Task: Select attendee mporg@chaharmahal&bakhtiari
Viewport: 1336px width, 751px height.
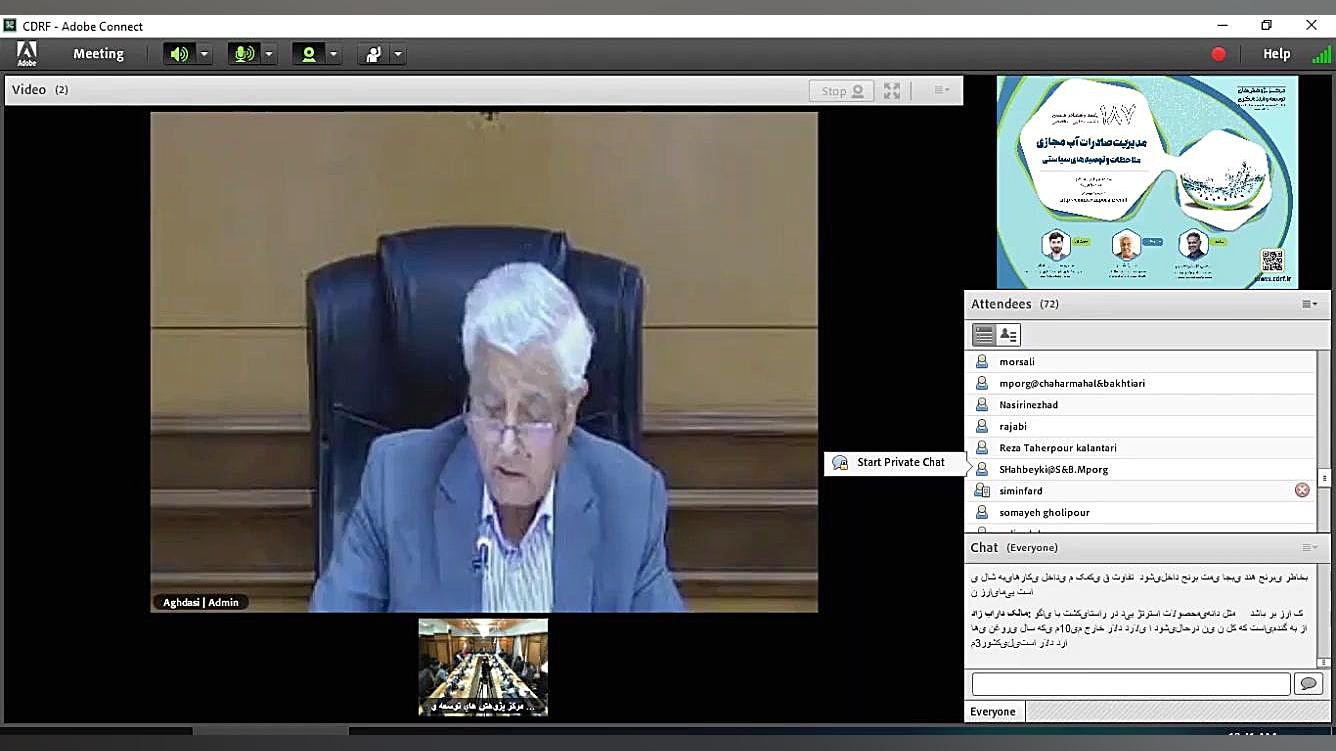Action: 1140,383
